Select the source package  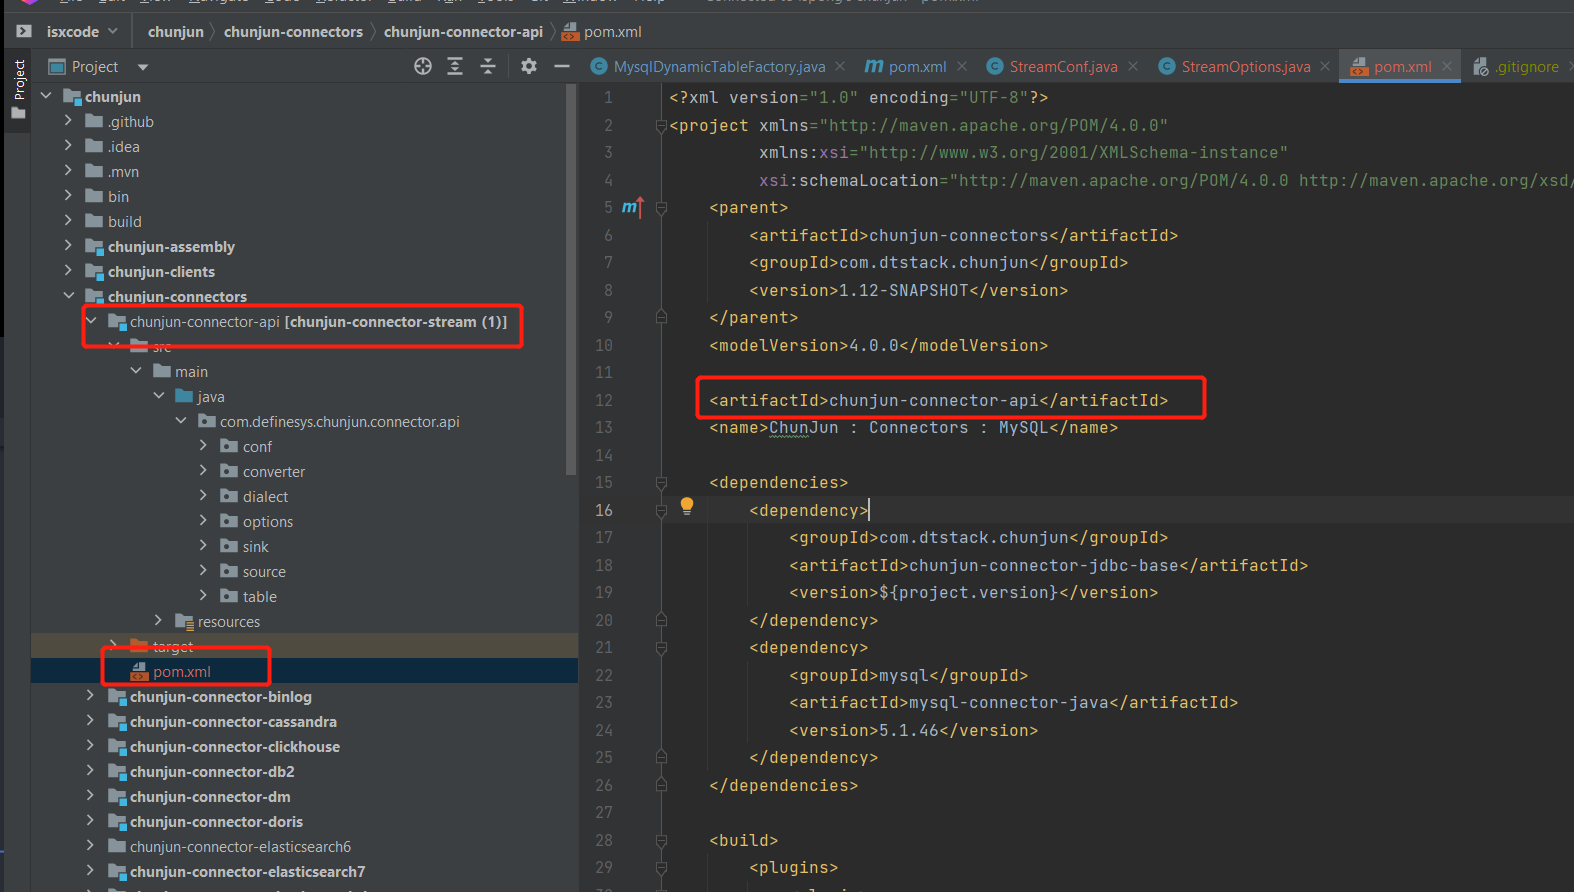[264, 572]
